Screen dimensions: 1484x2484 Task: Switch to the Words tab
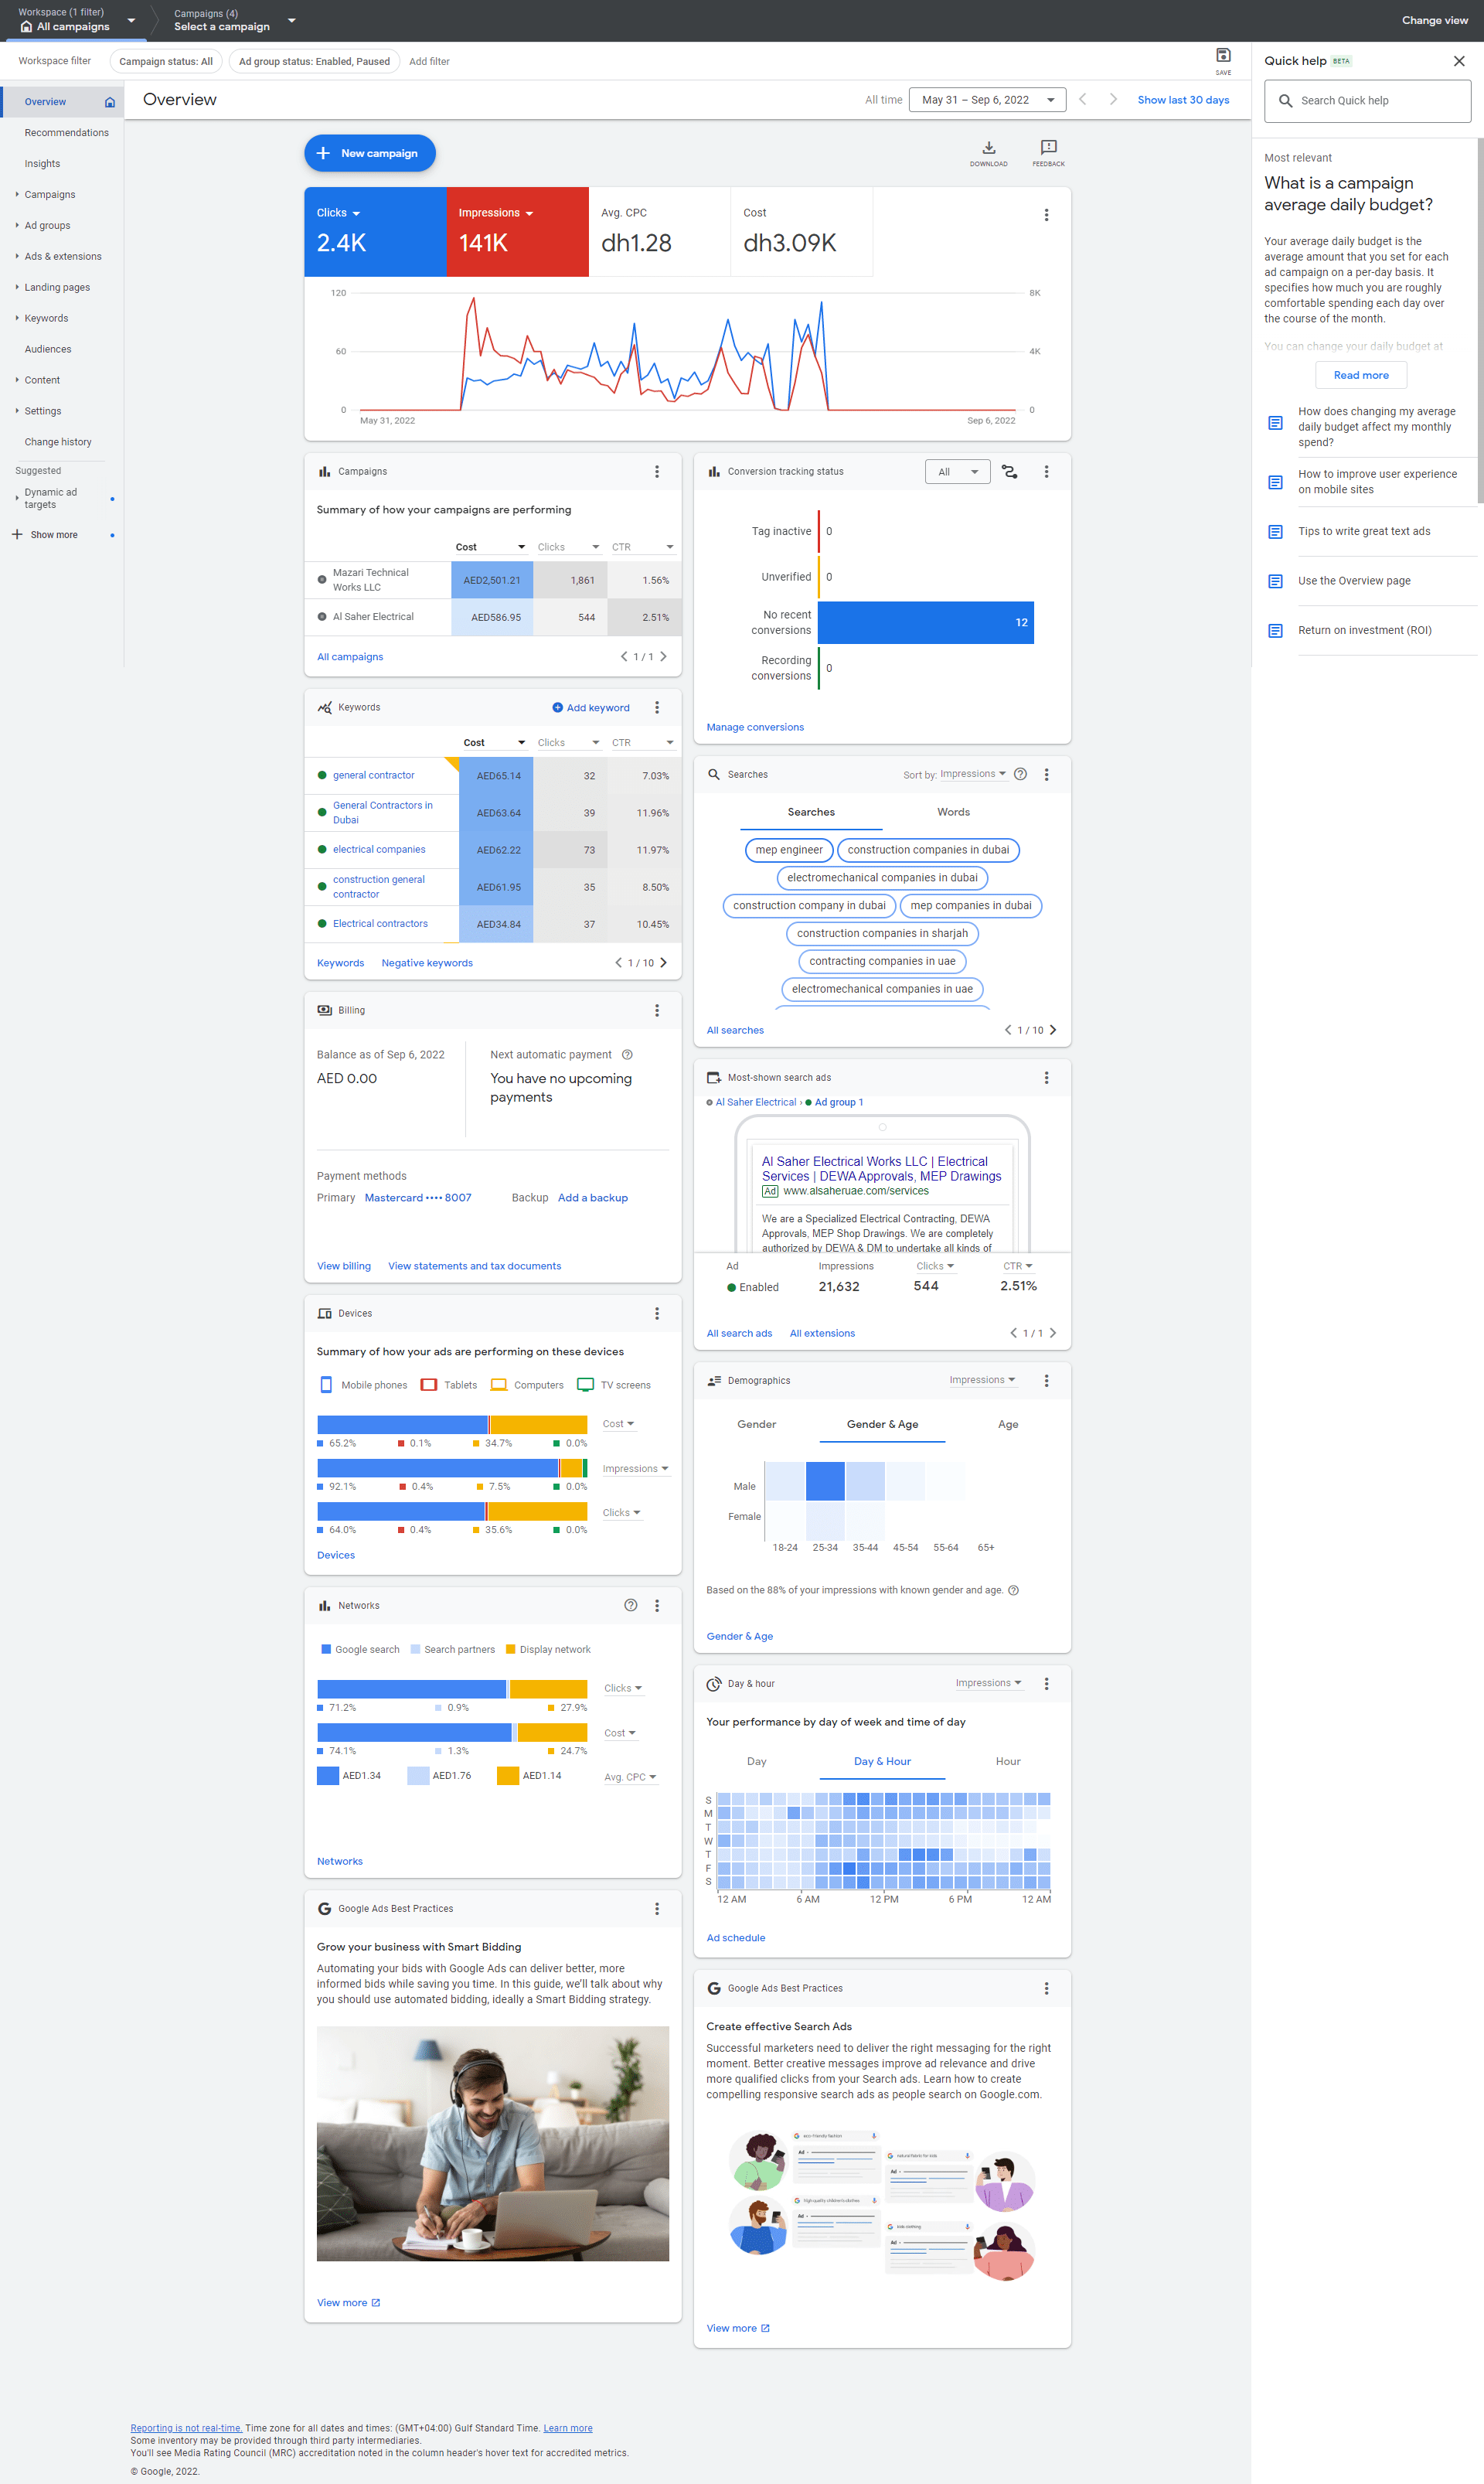click(953, 812)
